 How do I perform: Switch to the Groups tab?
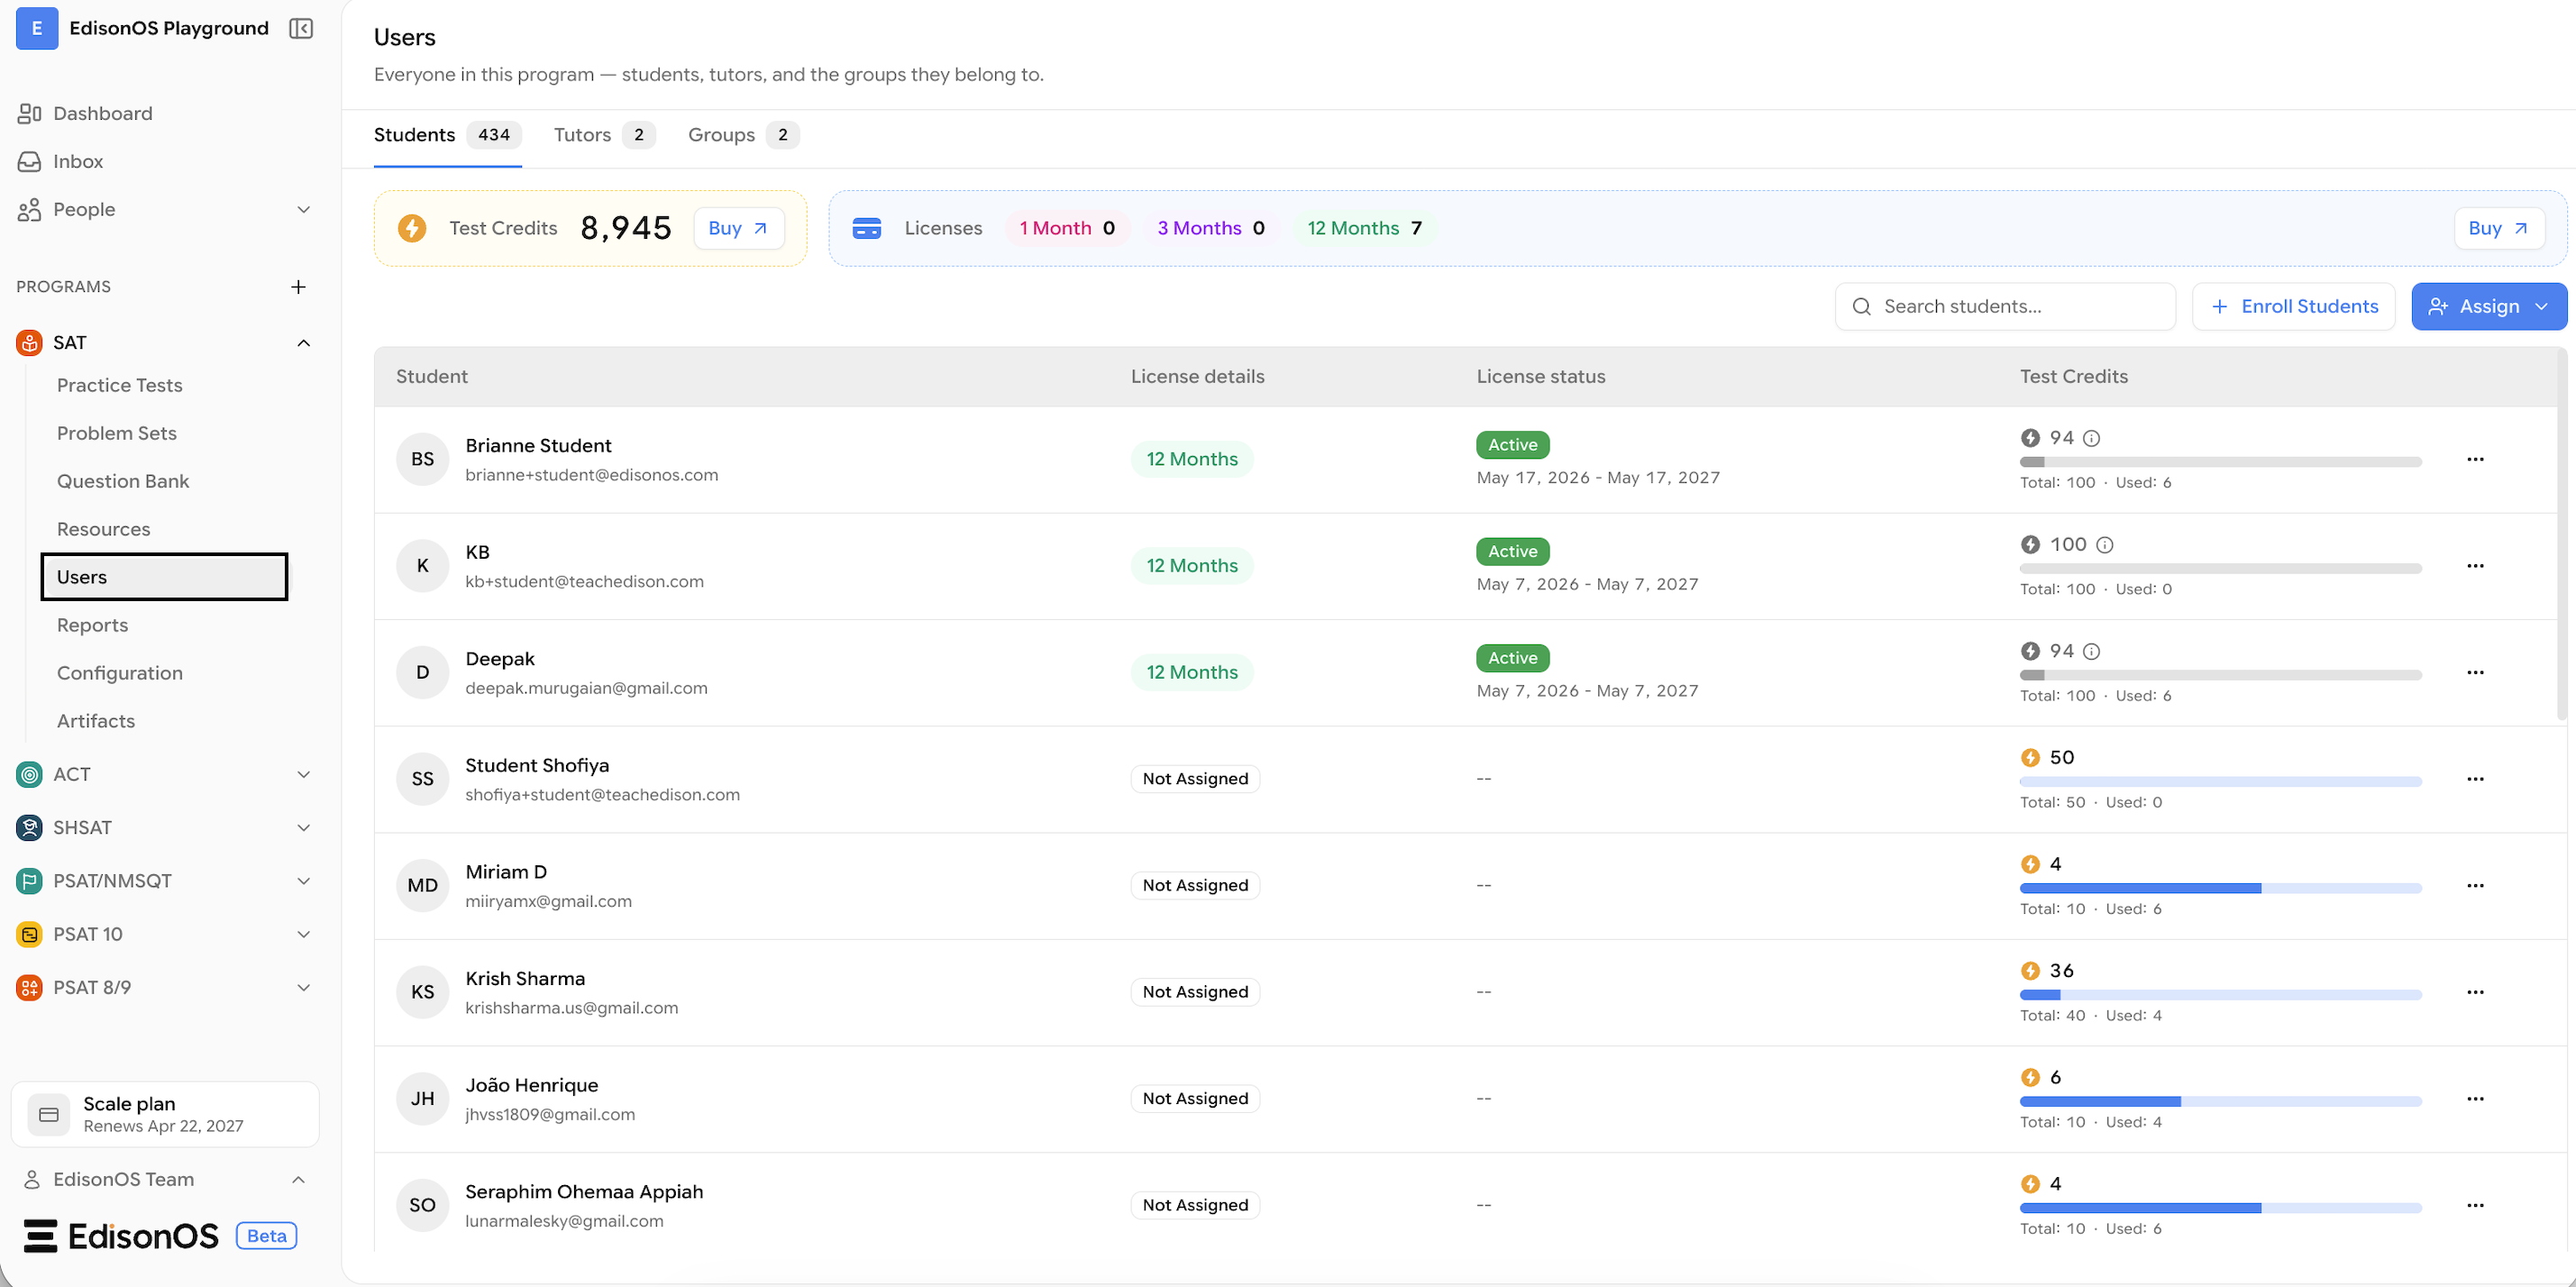(743, 135)
